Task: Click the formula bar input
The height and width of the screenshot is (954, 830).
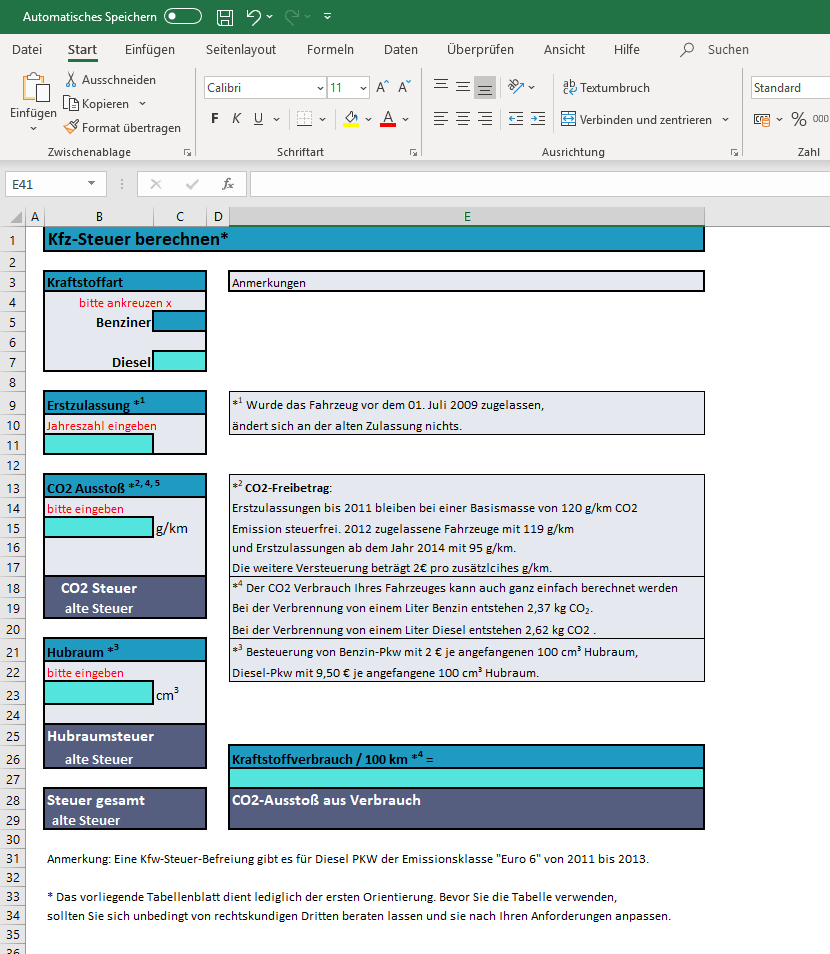Action: click(540, 184)
